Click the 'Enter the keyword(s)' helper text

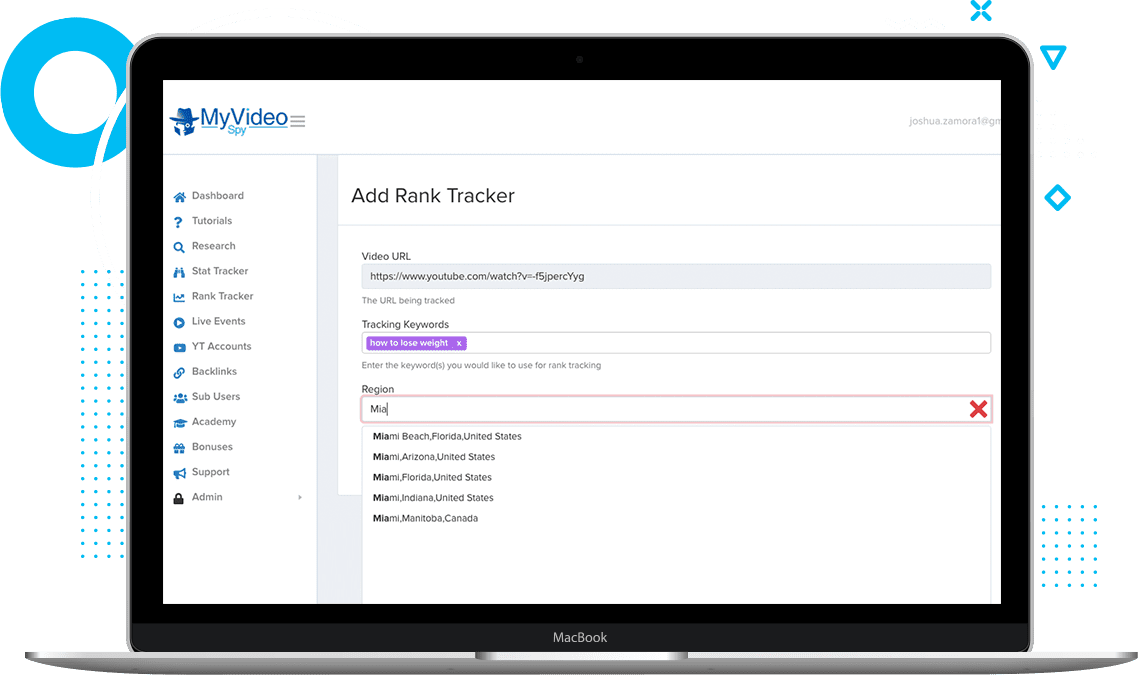point(481,365)
